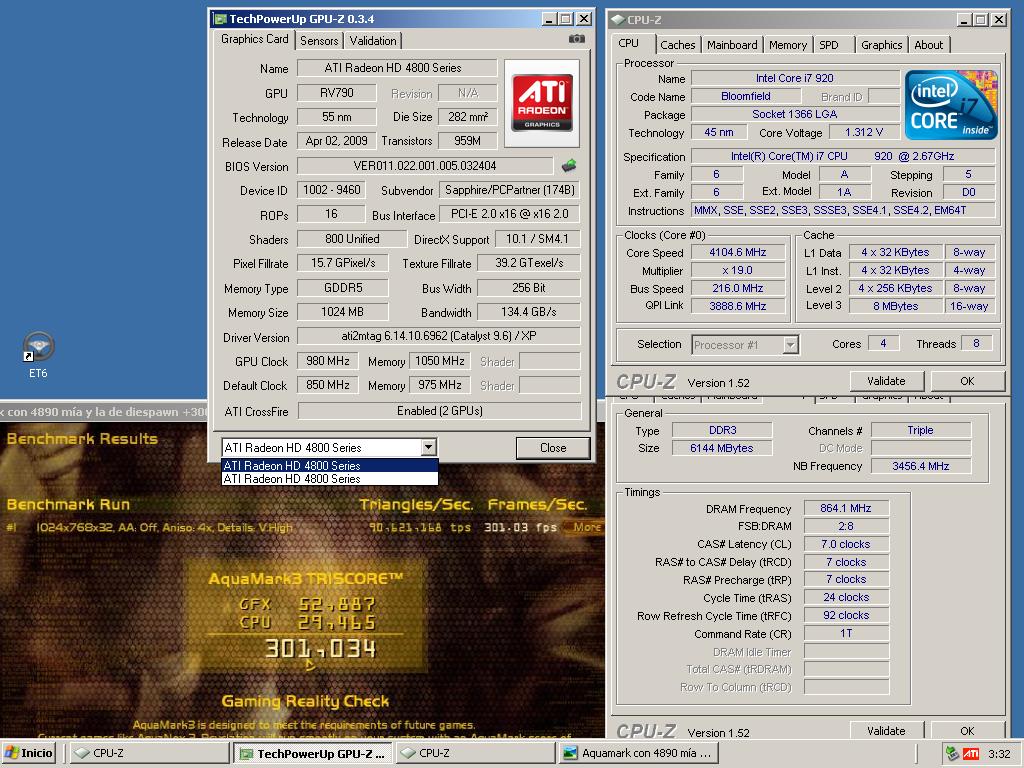The image size is (1024, 768).
Task: Select first ATI Radeon HD 4800 Series list entry
Action: pyautogui.click(x=330, y=466)
